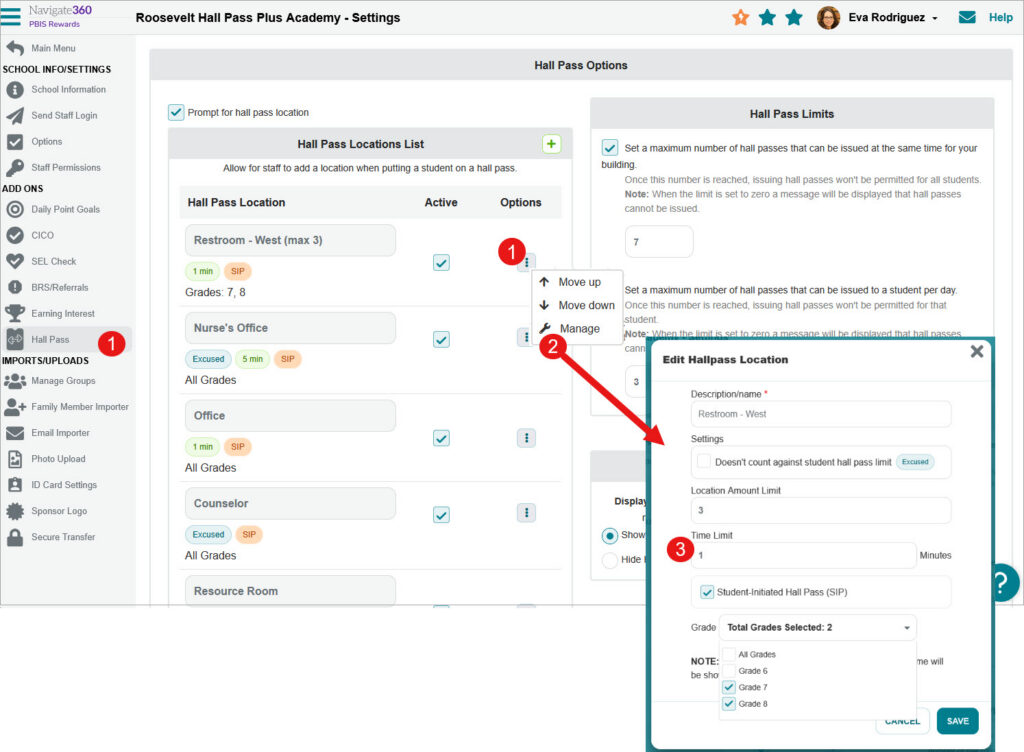
Task: Open Staff Permissions in sidebar
Action: tap(66, 168)
